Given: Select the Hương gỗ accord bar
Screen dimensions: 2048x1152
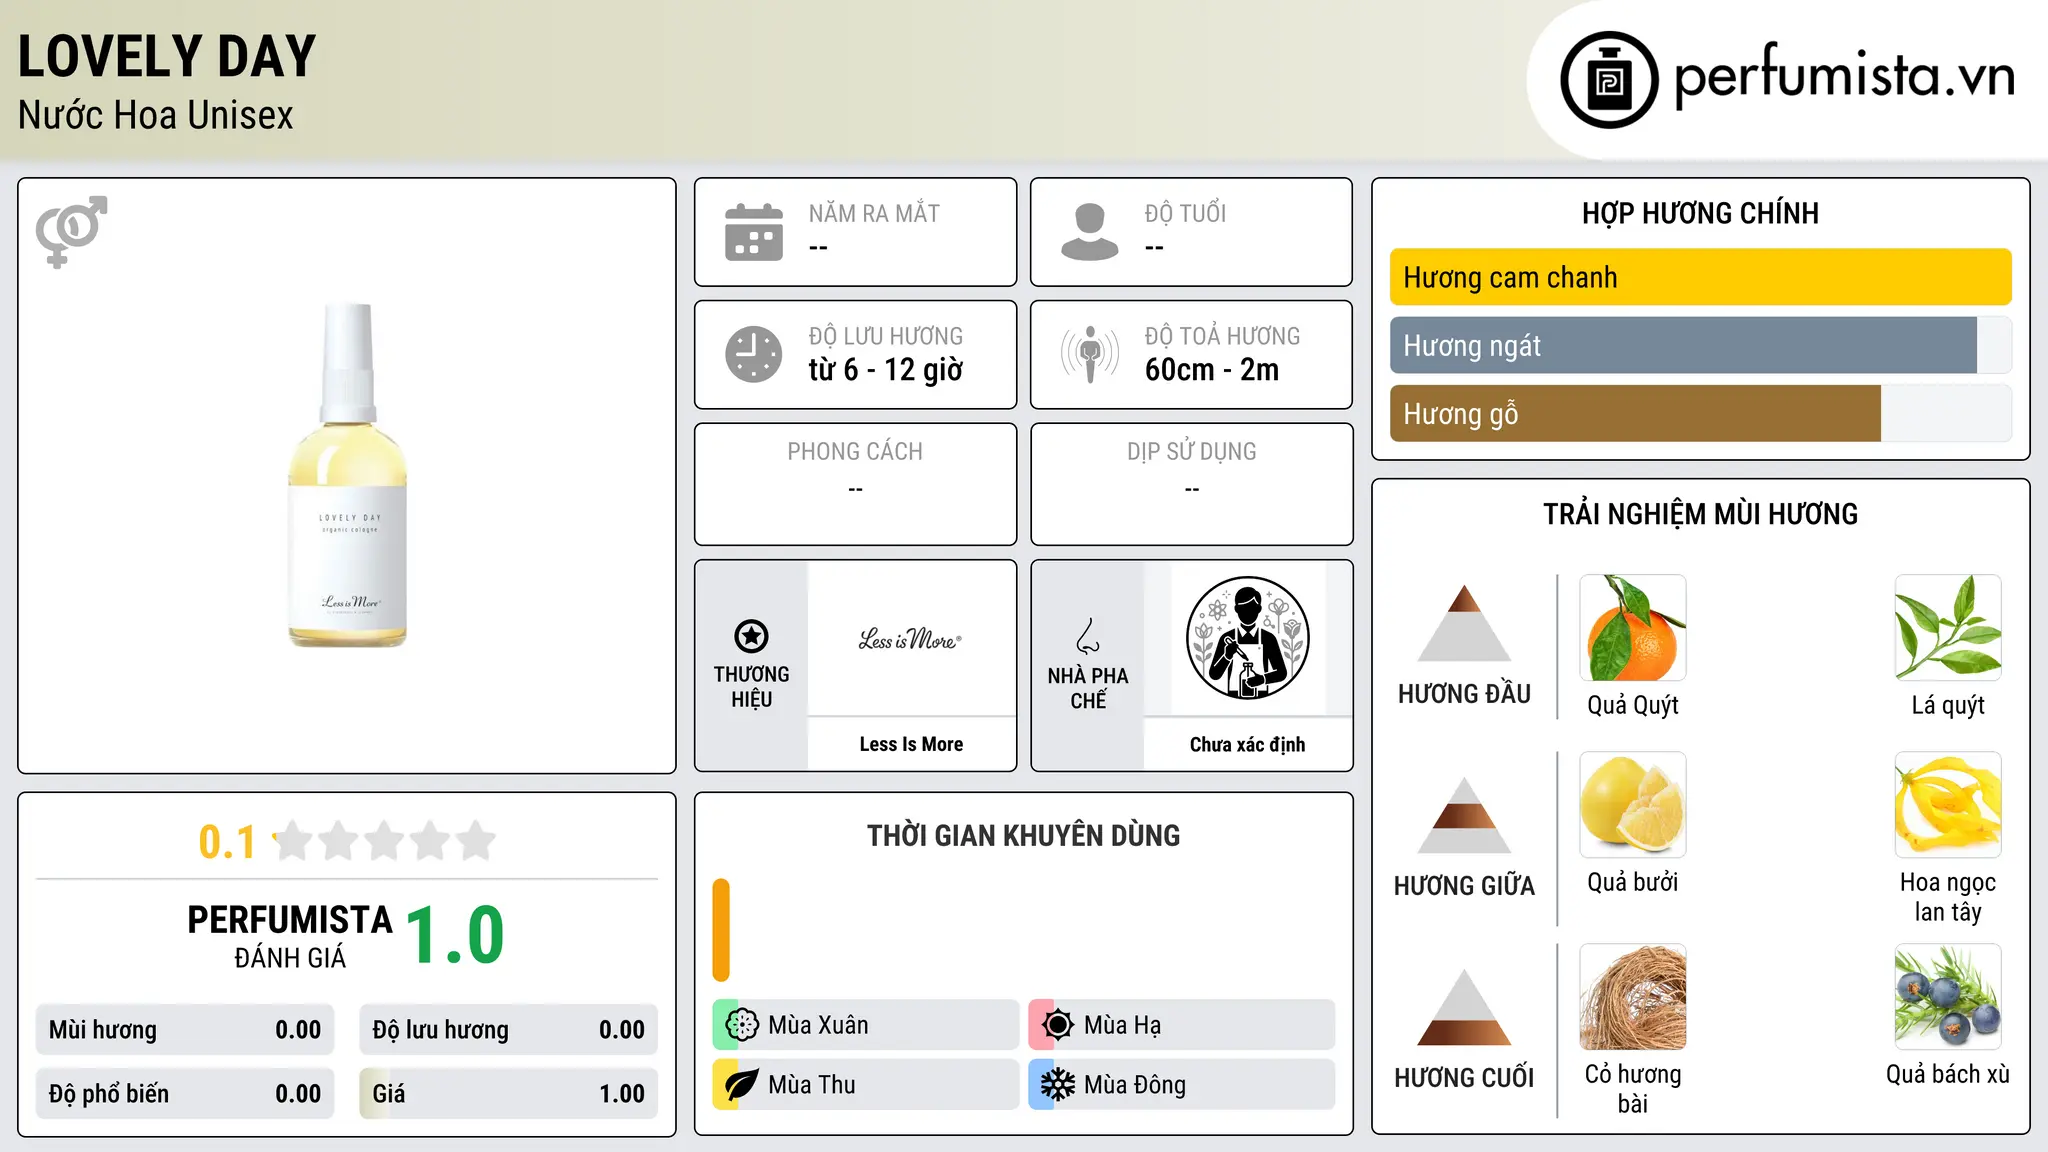Looking at the screenshot, I should (x=1700, y=413).
